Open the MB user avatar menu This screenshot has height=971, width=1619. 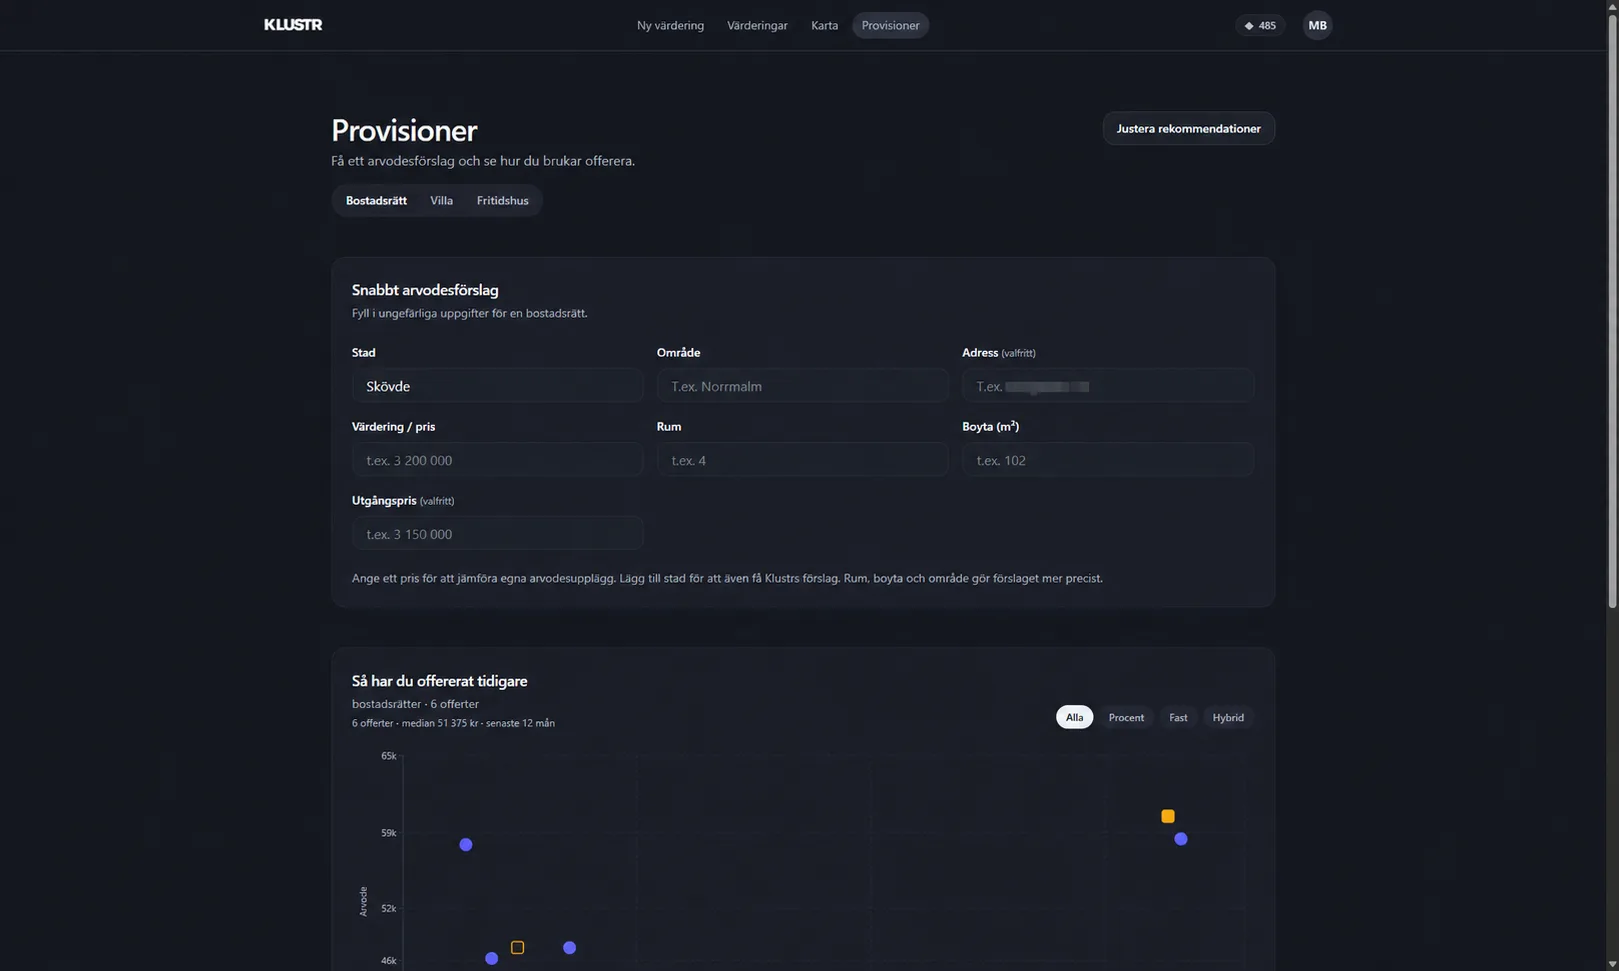pos(1317,26)
